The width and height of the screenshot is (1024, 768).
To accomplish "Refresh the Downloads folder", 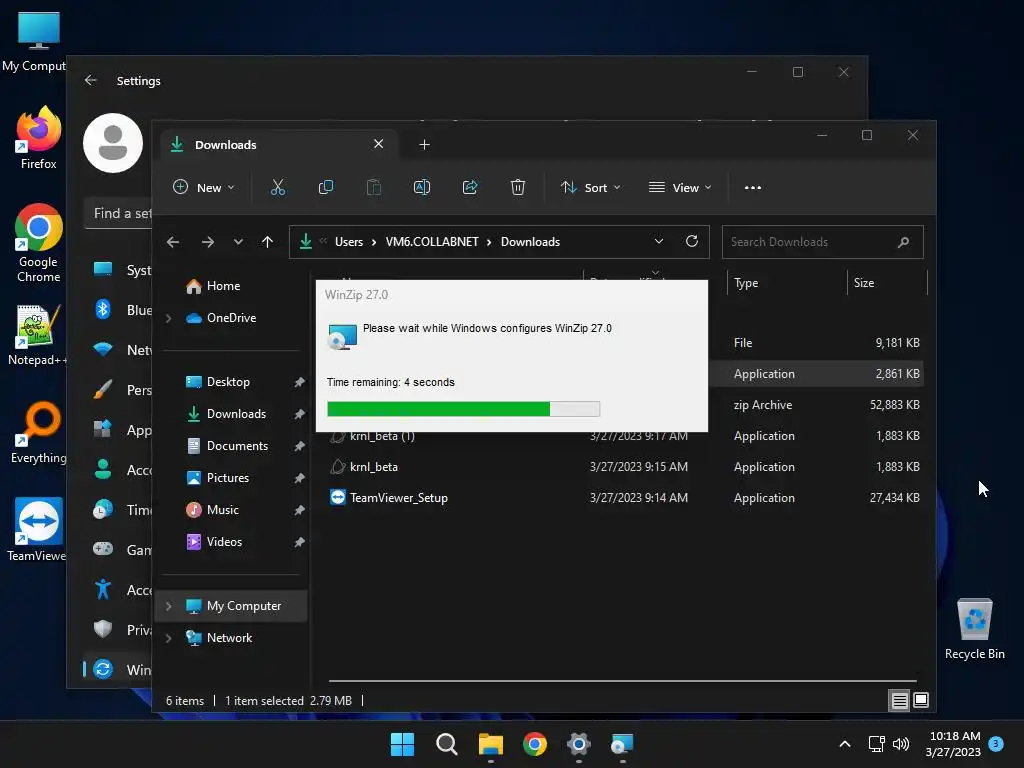I will (692, 242).
